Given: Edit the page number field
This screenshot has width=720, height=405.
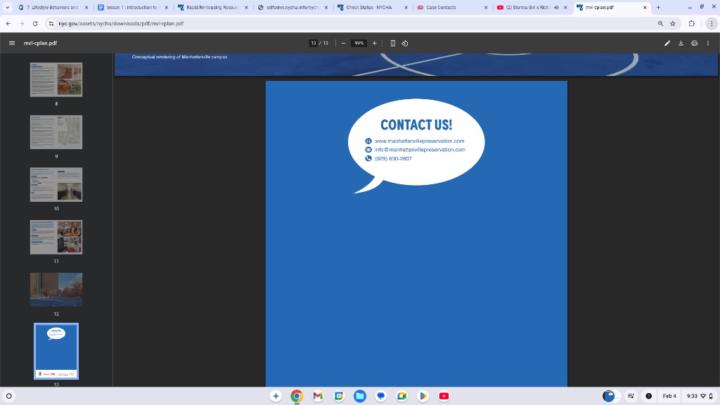Looking at the screenshot, I should point(314,43).
